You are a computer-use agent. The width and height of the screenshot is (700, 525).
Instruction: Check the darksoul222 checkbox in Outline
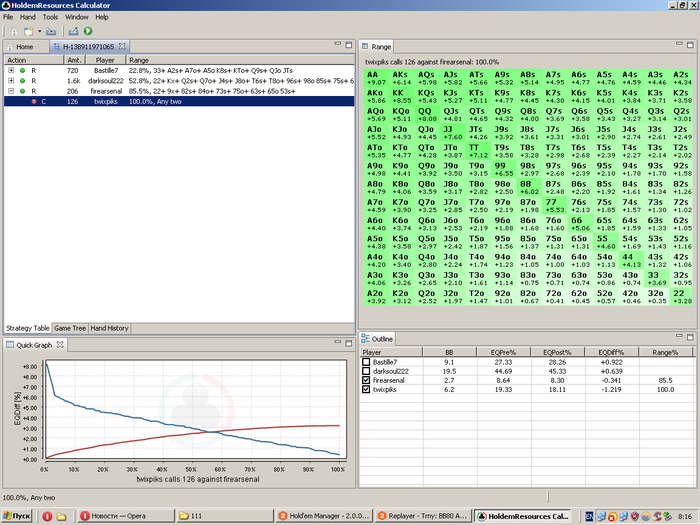click(366, 371)
